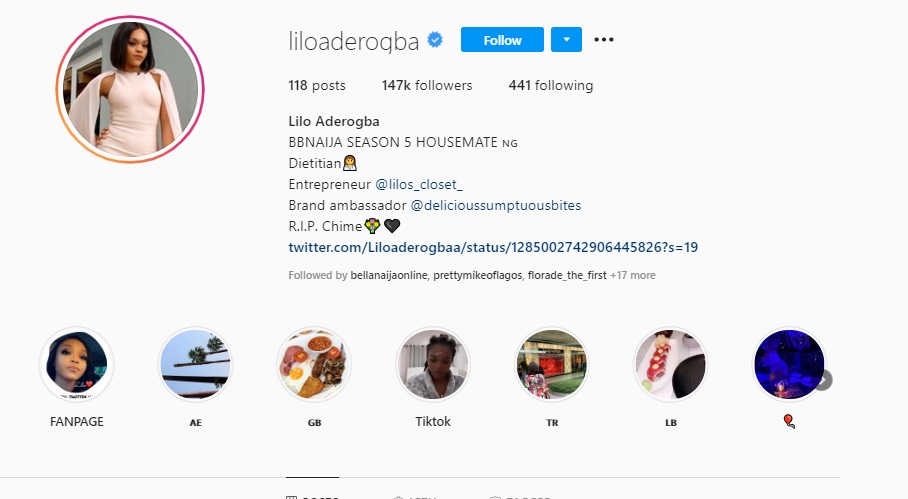The width and height of the screenshot is (908, 499).
Task: Open the FANPAGE story highlight
Action: [76, 364]
